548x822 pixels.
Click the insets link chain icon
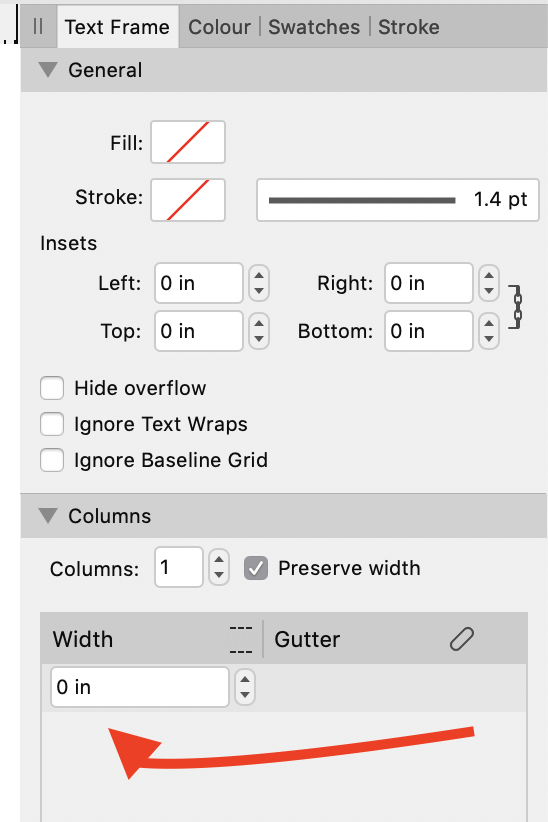[515, 307]
